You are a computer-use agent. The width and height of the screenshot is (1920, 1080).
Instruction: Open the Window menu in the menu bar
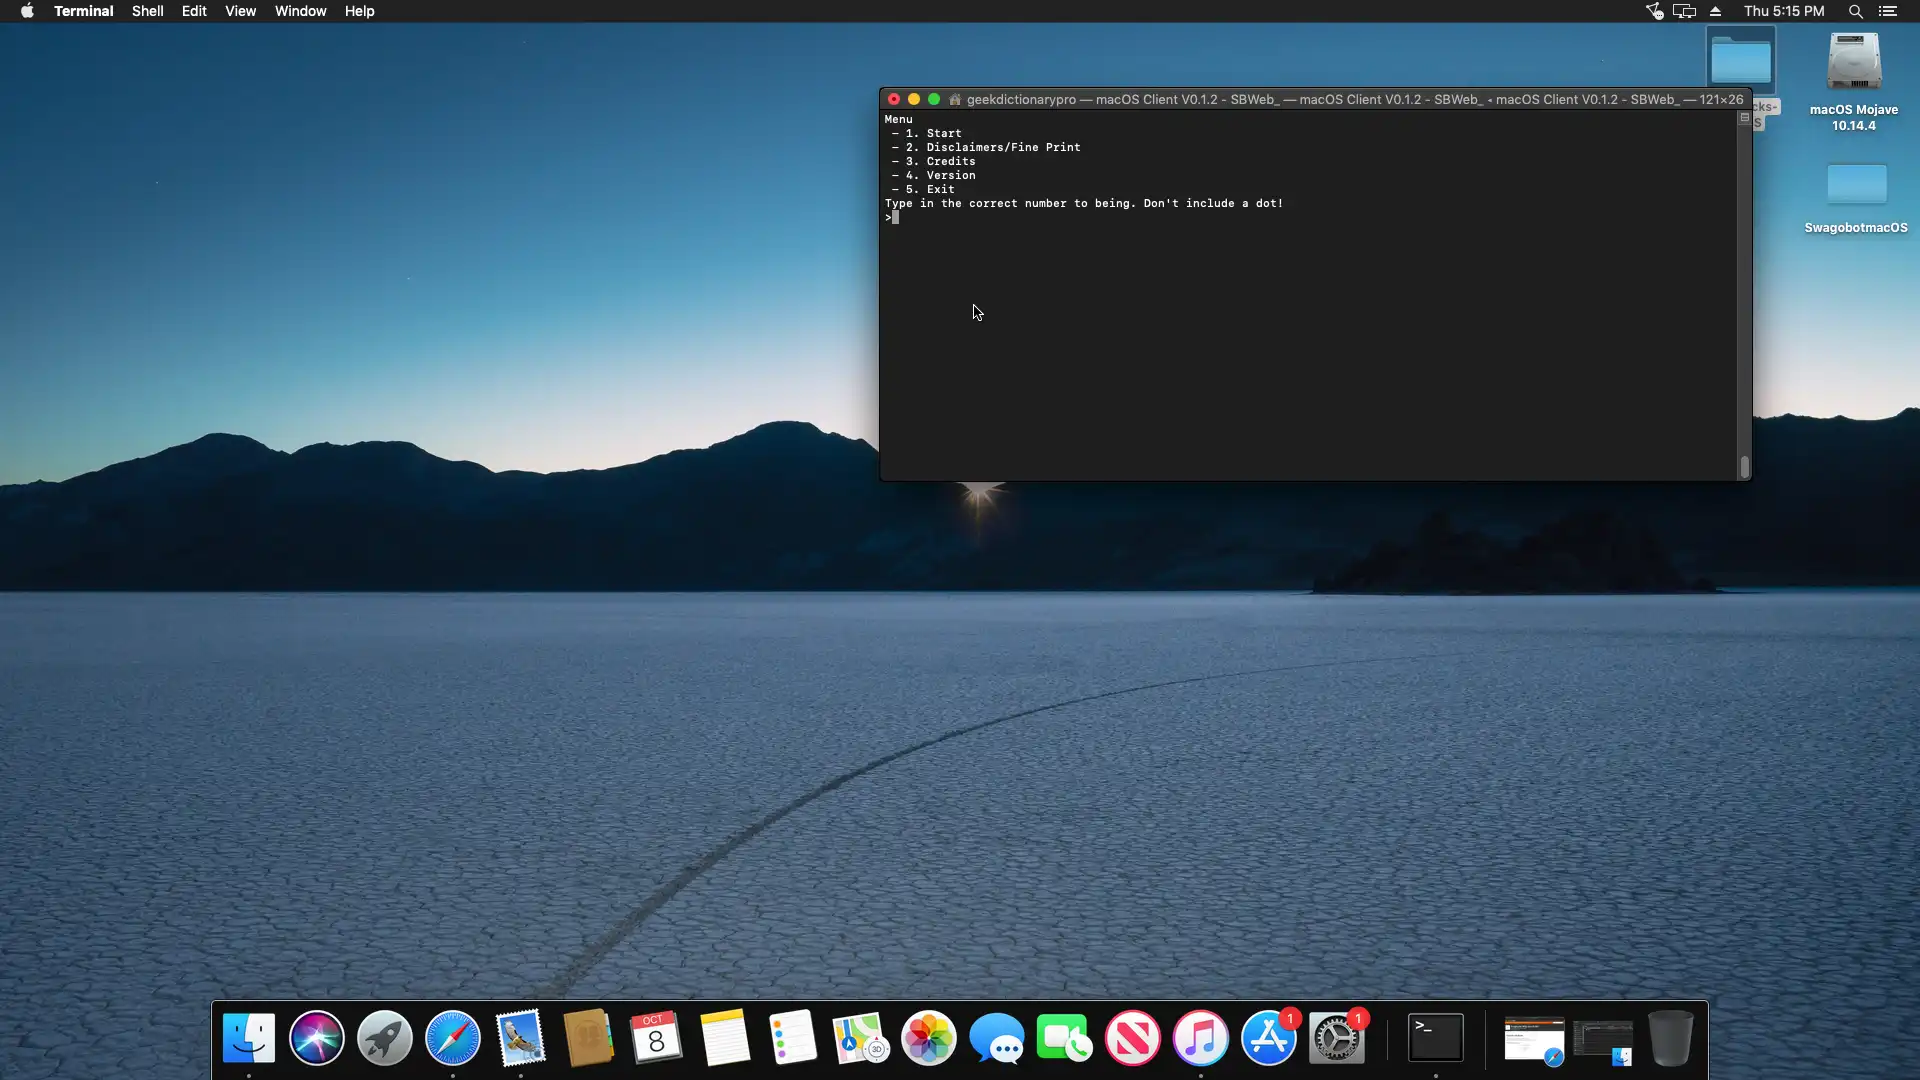click(300, 11)
